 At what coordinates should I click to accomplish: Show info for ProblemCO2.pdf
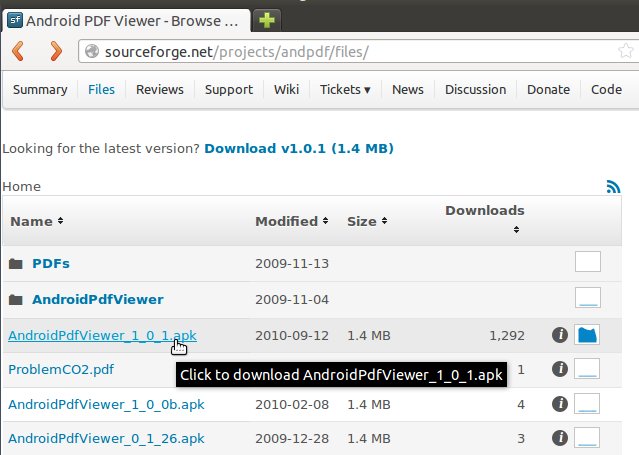coord(560,369)
